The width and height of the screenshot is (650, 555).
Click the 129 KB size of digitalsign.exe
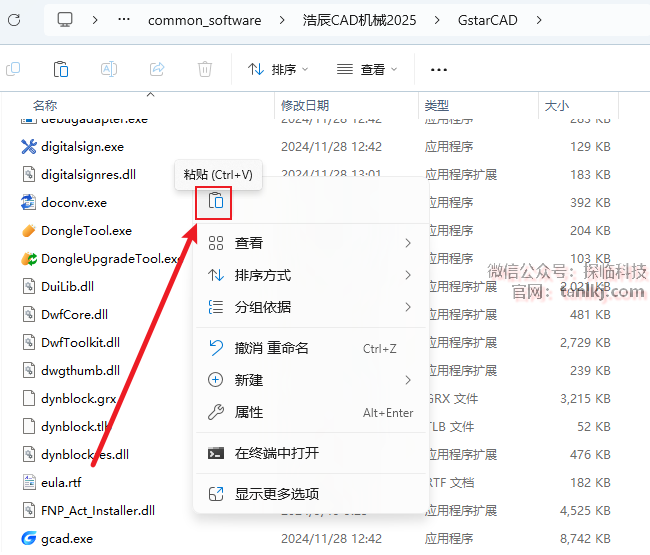[x=590, y=147]
